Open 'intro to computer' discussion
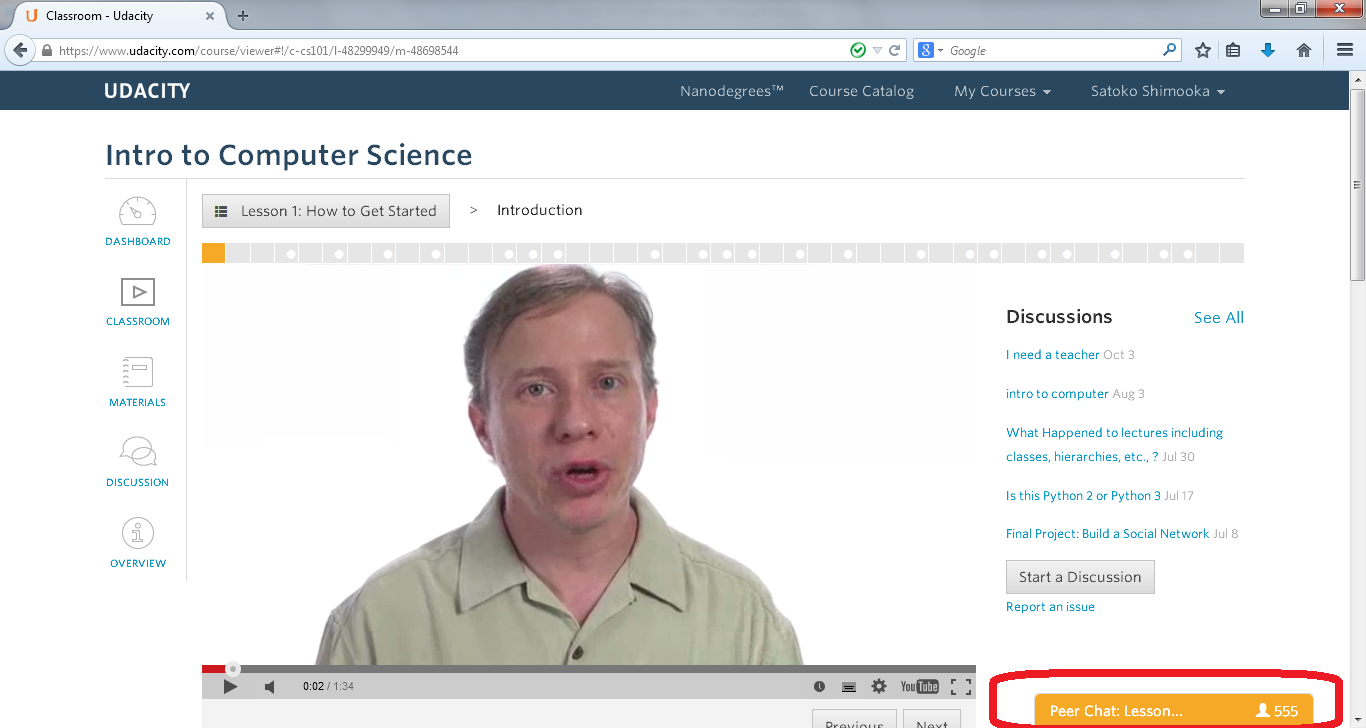 tap(1057, 394)
